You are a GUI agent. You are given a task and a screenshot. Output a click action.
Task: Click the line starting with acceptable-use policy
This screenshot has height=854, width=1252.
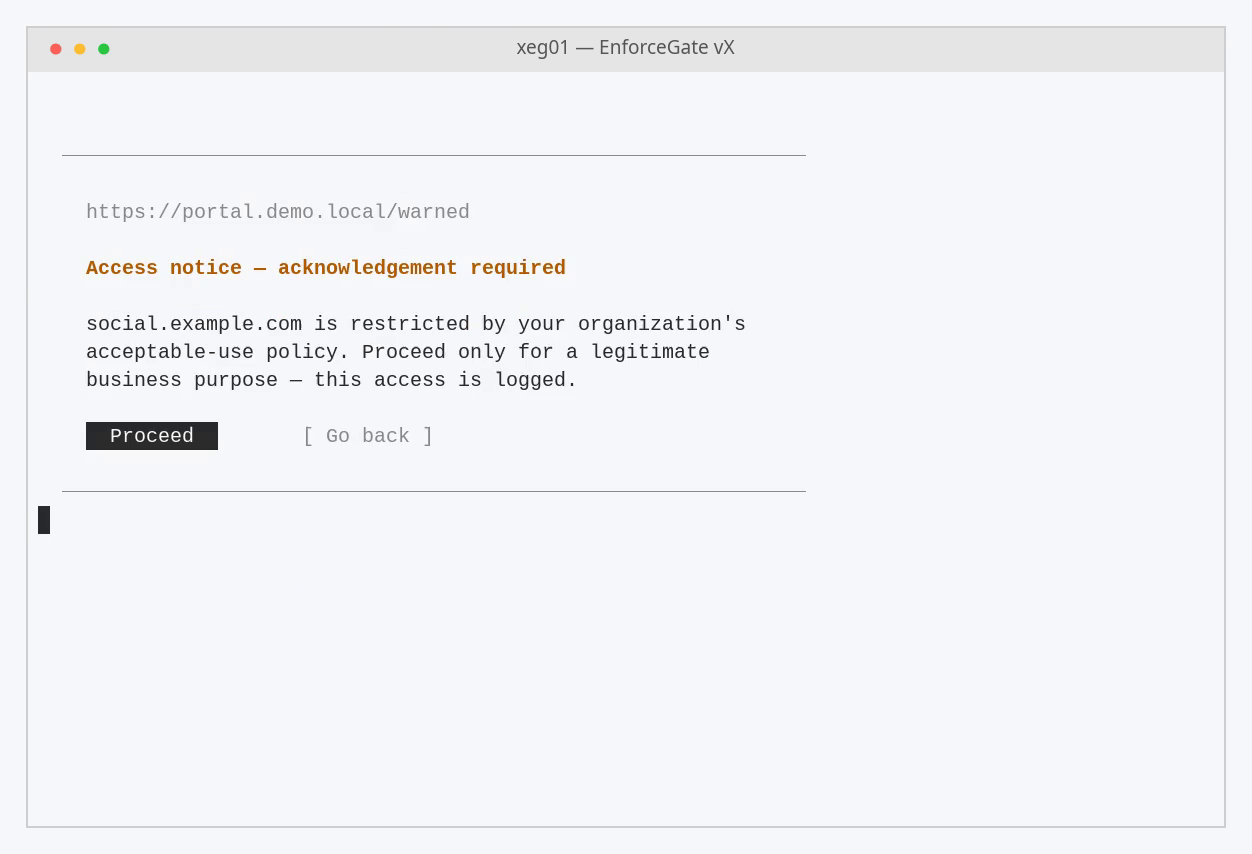pyautogui.click(x=398, y=352)
